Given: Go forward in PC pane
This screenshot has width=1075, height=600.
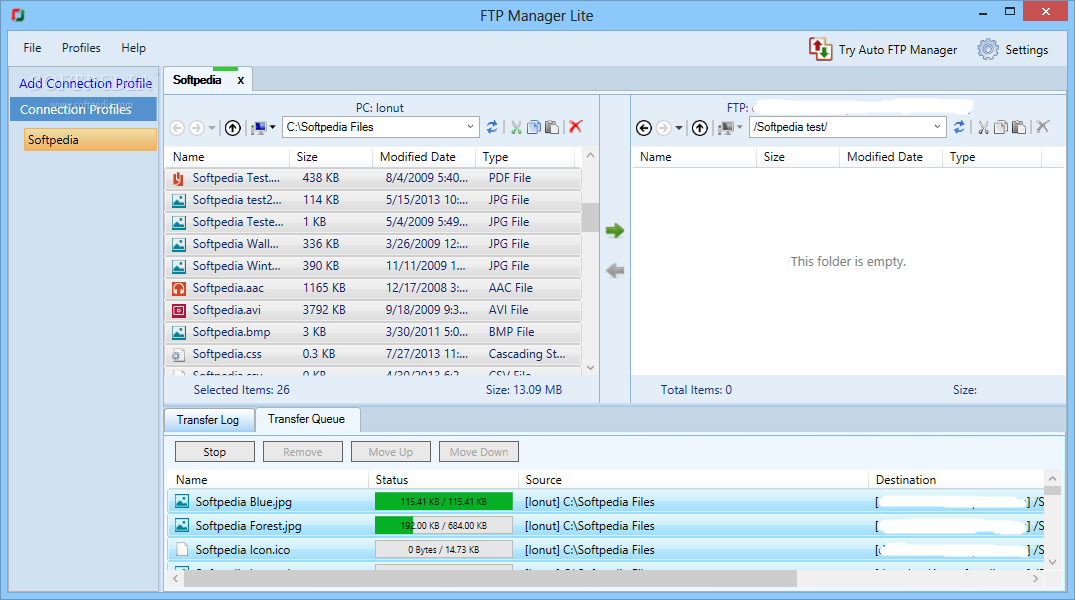Looking at the screenshot, I should coord(197,128).
